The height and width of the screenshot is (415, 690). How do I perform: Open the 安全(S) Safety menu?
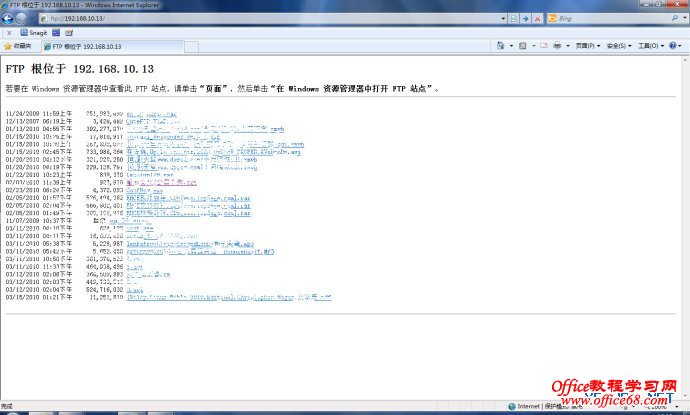point(619,46)
